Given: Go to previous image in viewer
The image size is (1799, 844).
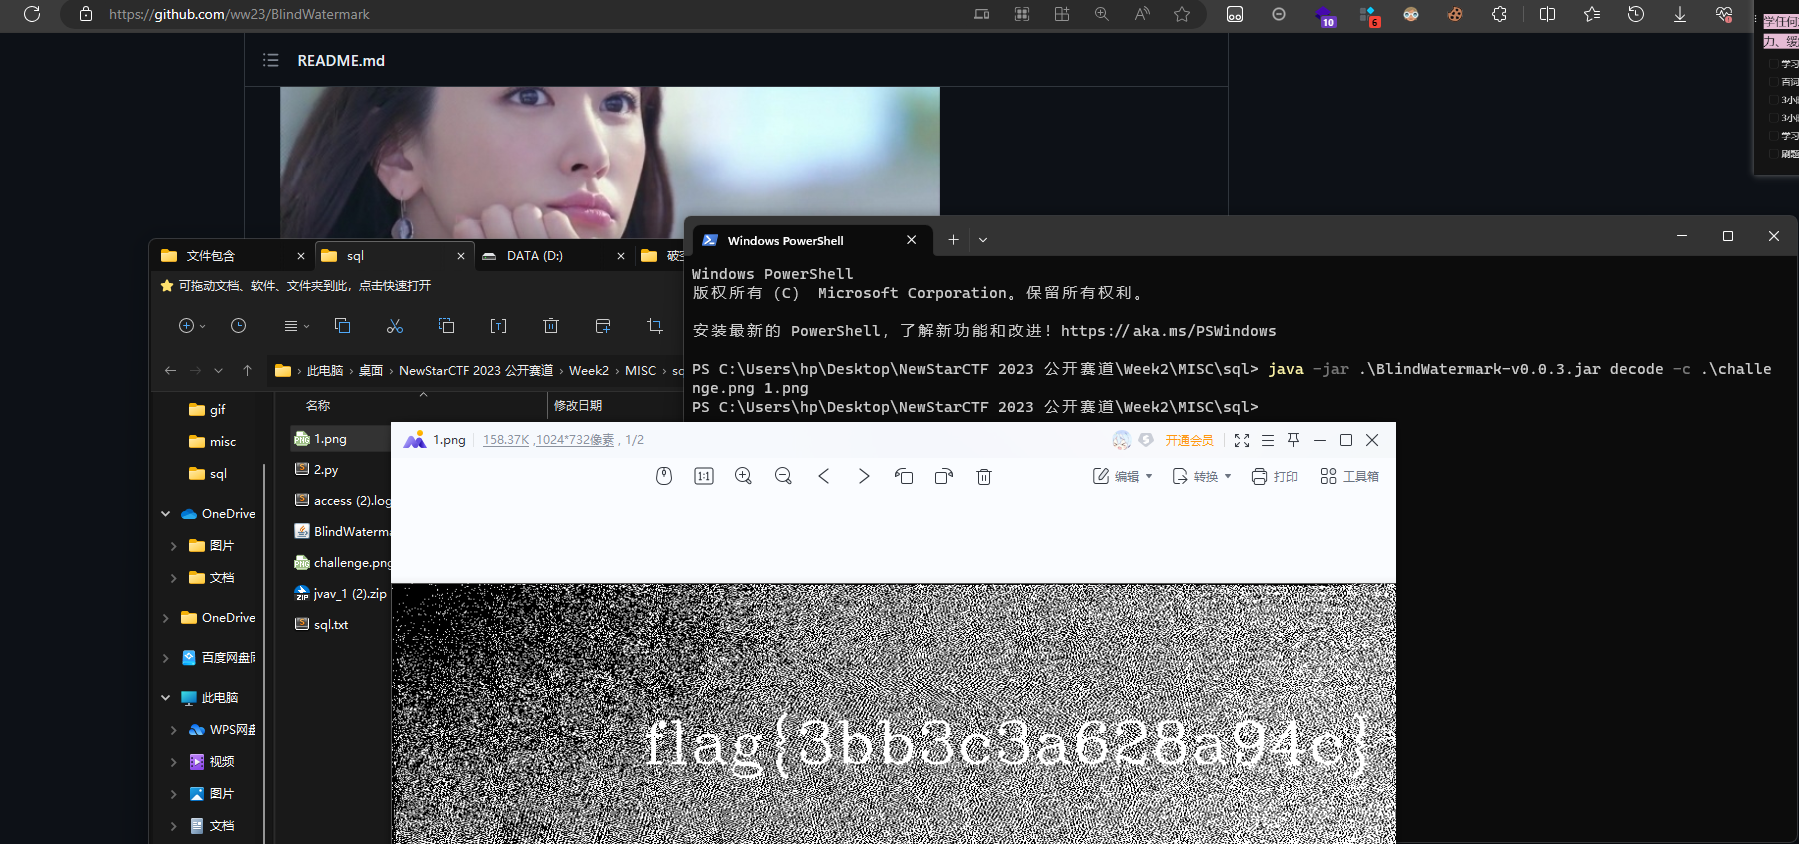Looking at the screenshot, I should coord(824,476).
